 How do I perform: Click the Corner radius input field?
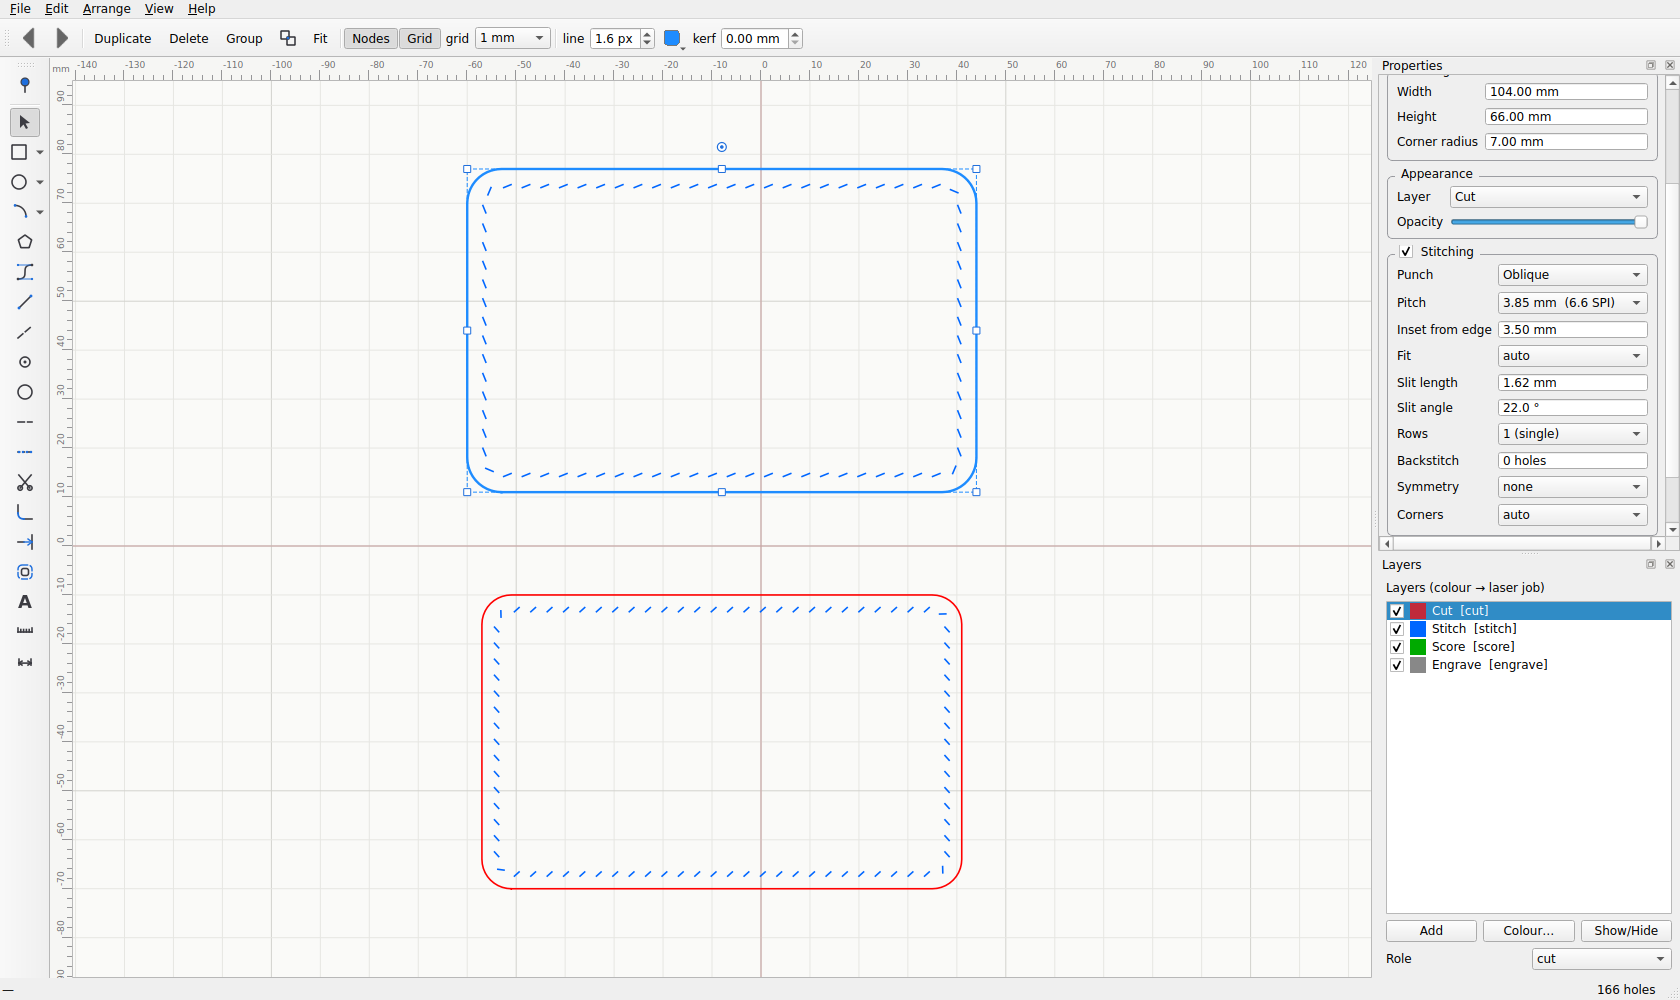pyautogui.click(x=1566, y=142)
